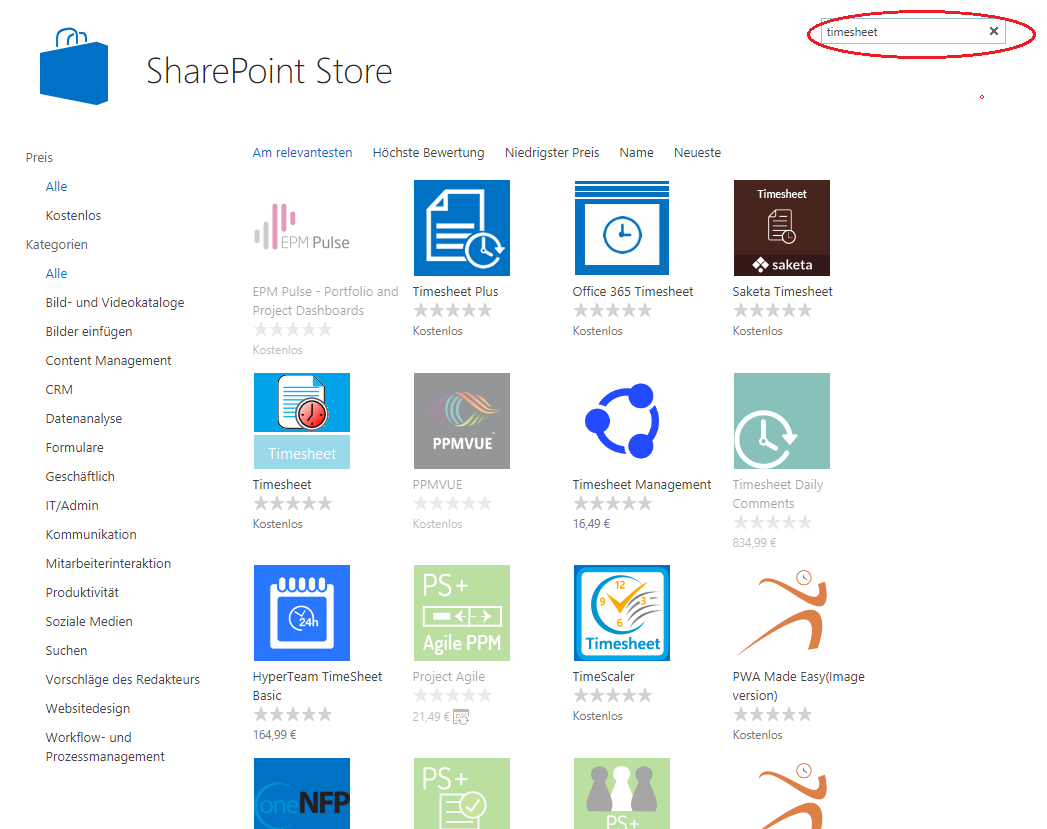Open the Saketa Timesheet title link

(x=783, y=291)
